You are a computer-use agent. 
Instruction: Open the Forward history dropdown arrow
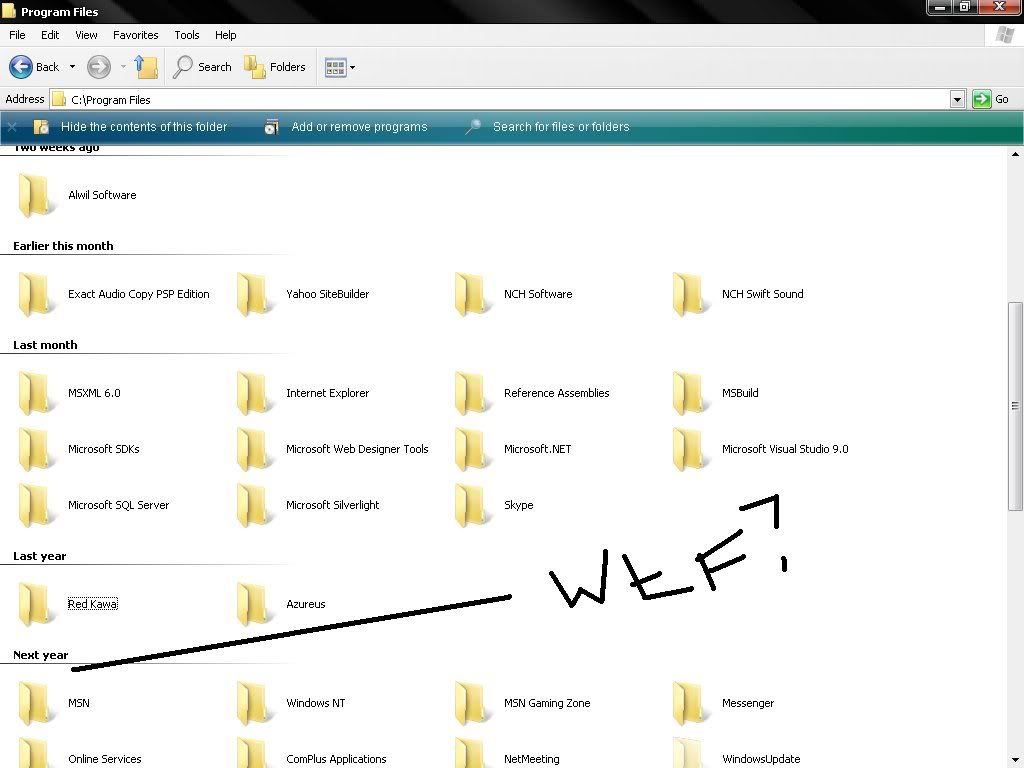coord(123,67)
